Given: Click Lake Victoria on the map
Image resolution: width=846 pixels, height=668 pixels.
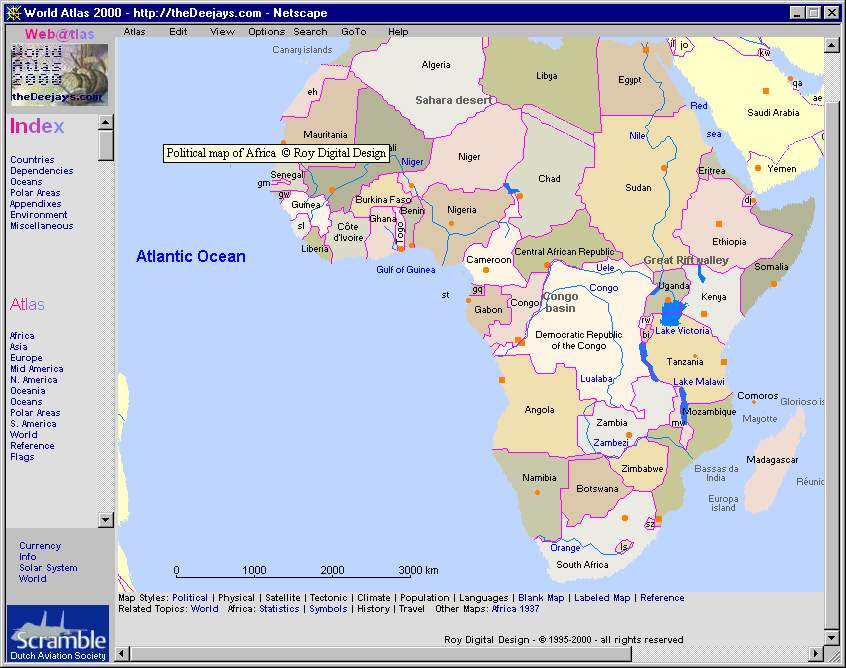Looking at the screenshot, I should [x=672, y=312].
